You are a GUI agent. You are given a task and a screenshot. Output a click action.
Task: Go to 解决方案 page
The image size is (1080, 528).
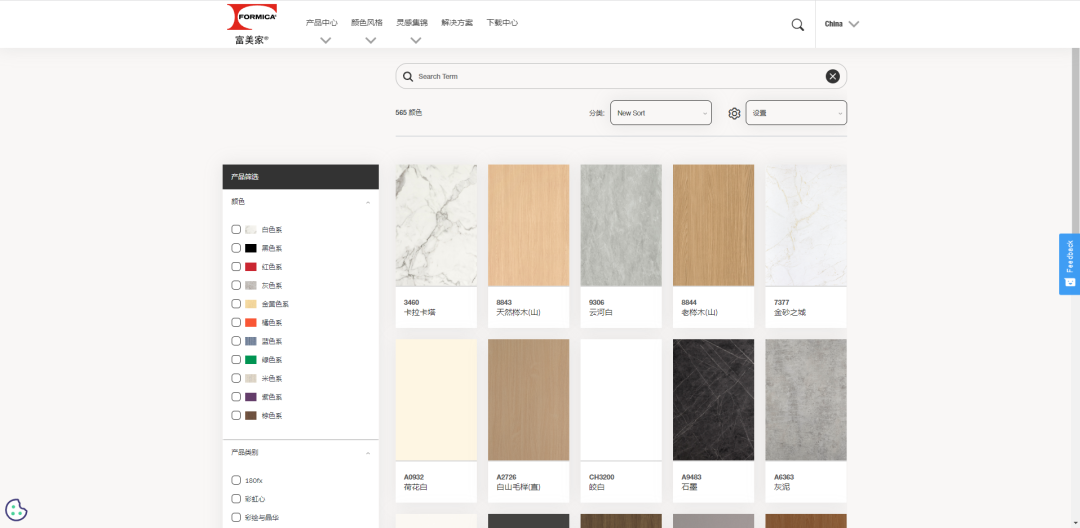tap(457, 23)
